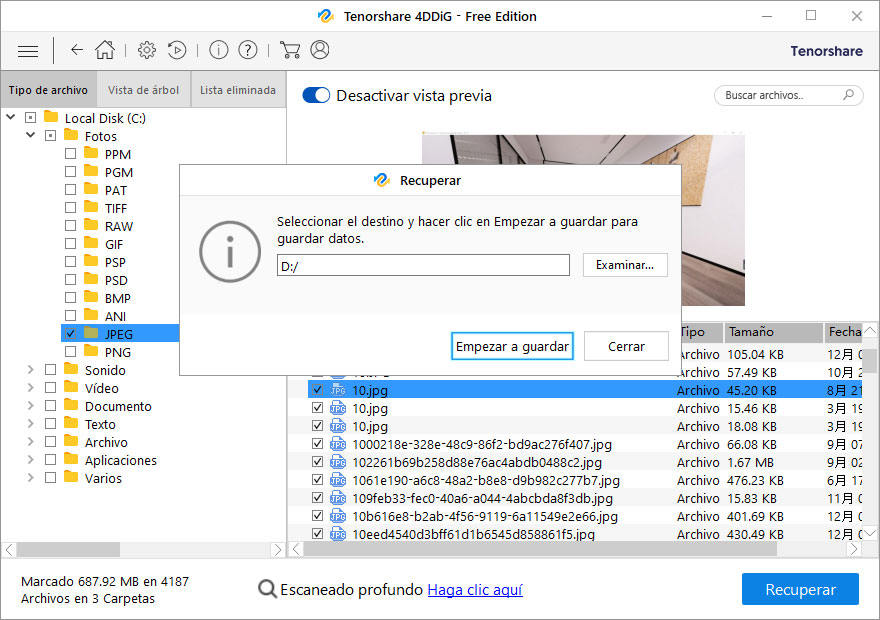Open Haga clic aquí deep scan link
The width and height of the screenshot is (880, 620).
click(475, 590)
